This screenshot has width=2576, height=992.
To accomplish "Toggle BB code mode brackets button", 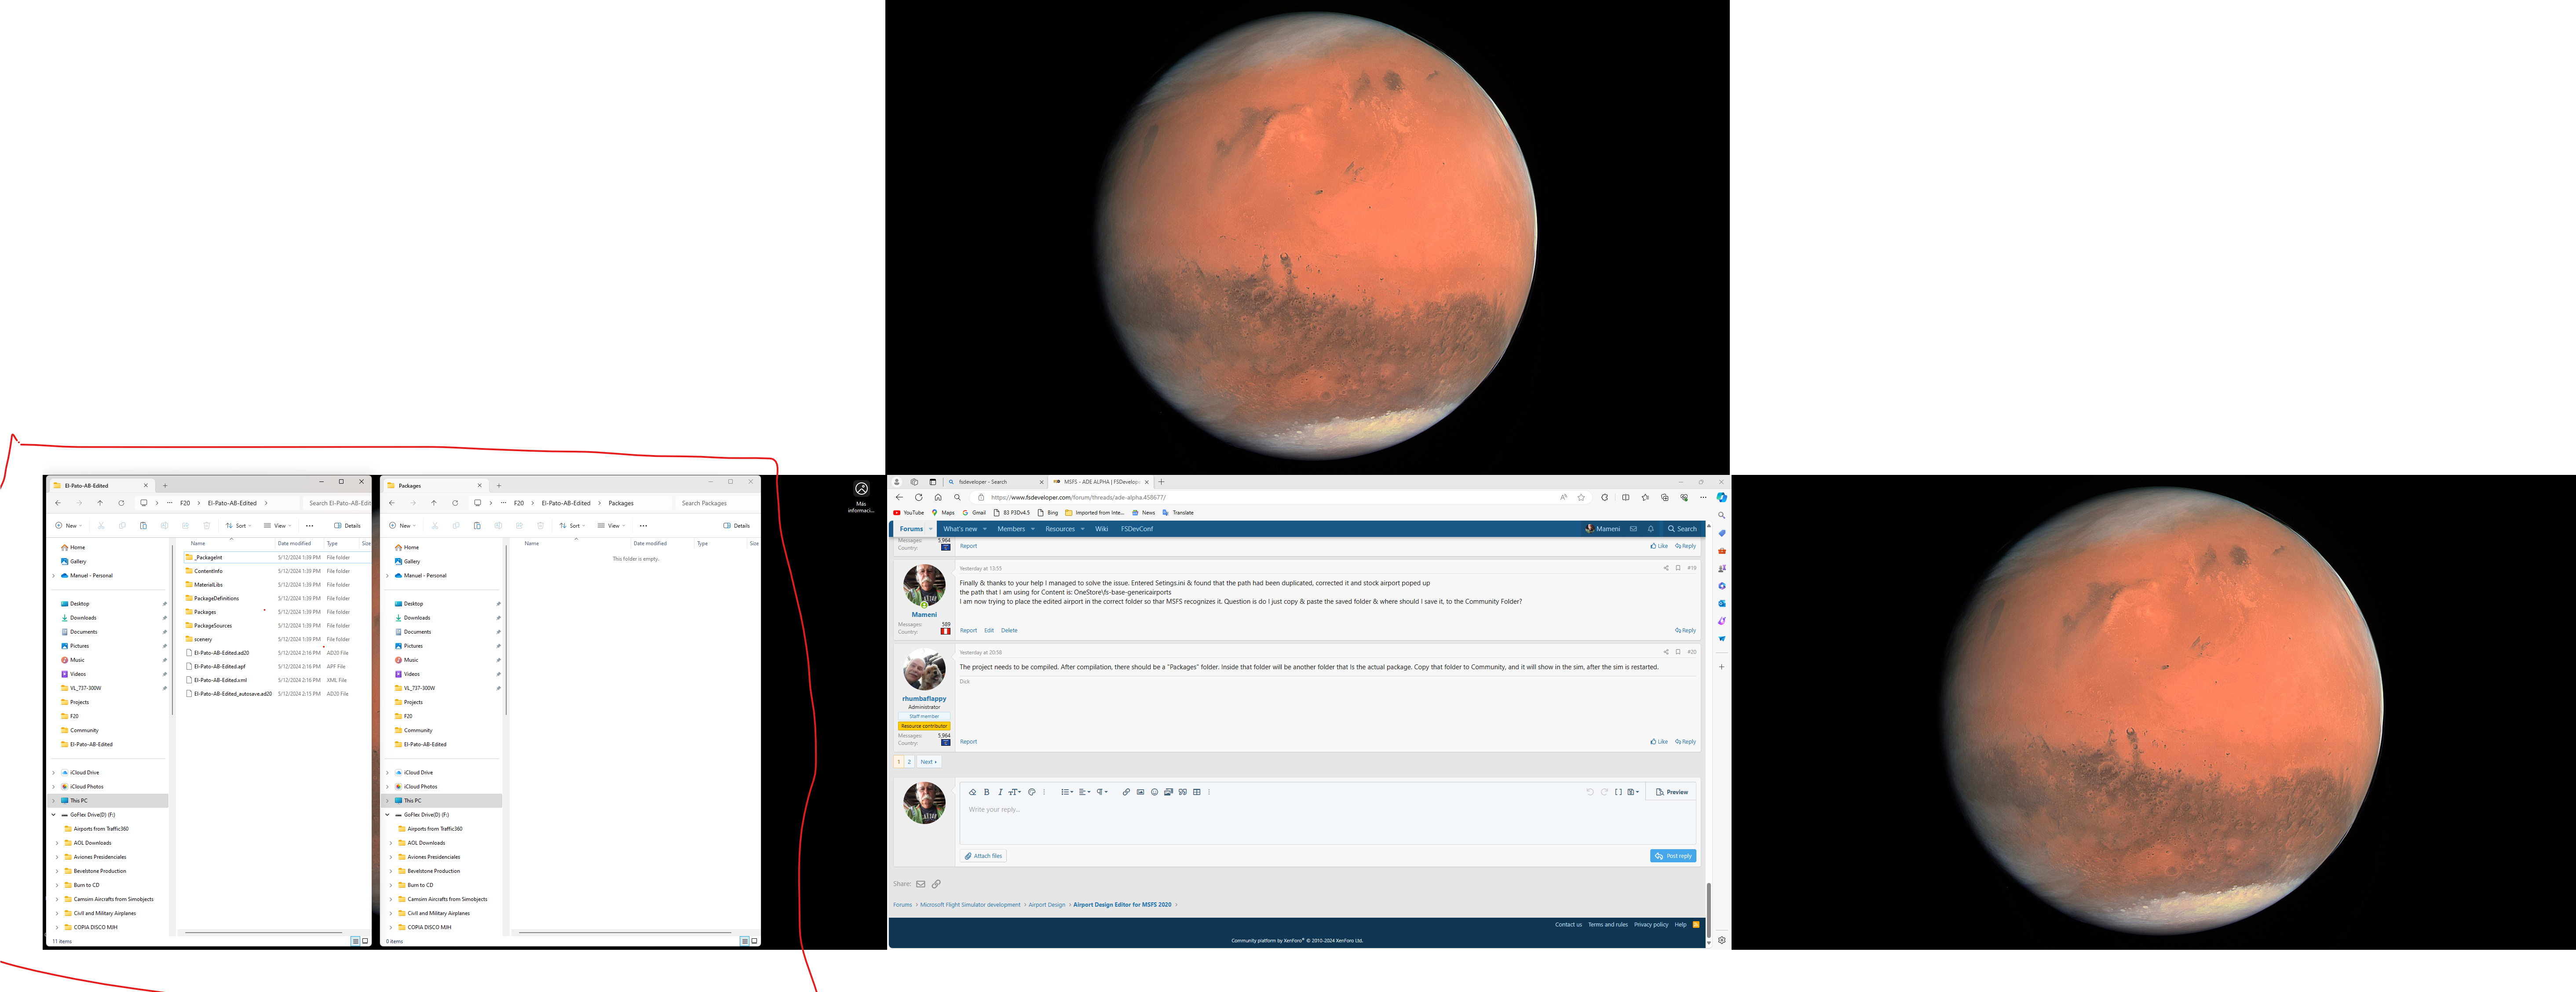I will click(x=1618, y=792).
